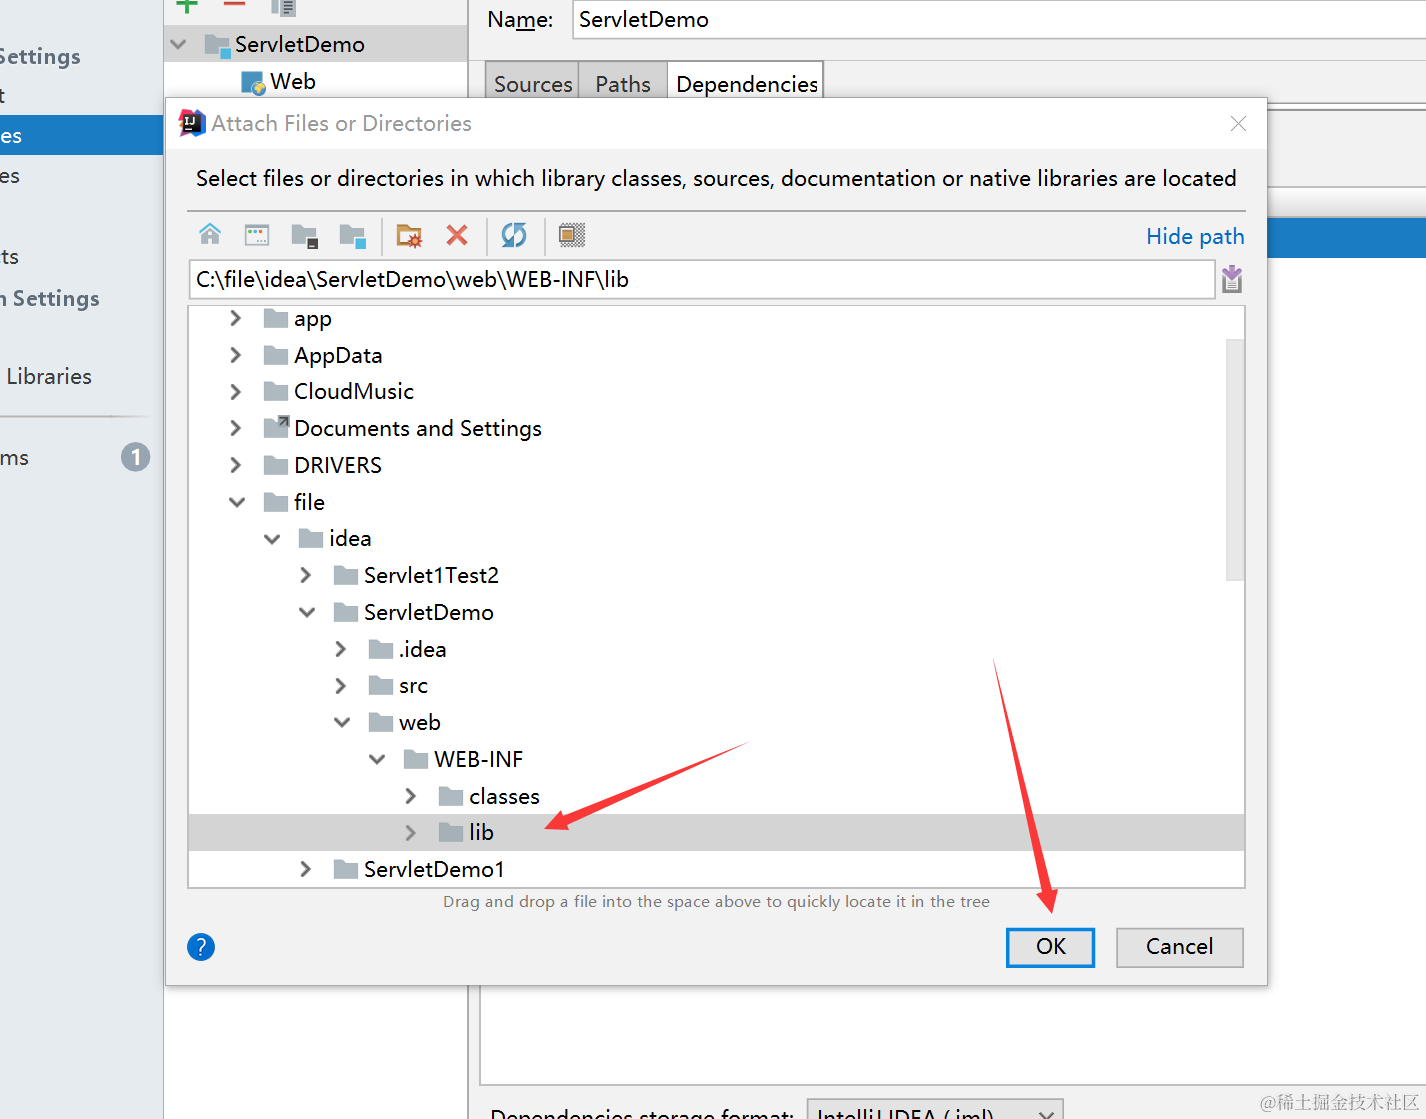Viewport: 1426px width, 1119px height.
Task: Click the Problems count badge
Action: click(x=135, y=457)
